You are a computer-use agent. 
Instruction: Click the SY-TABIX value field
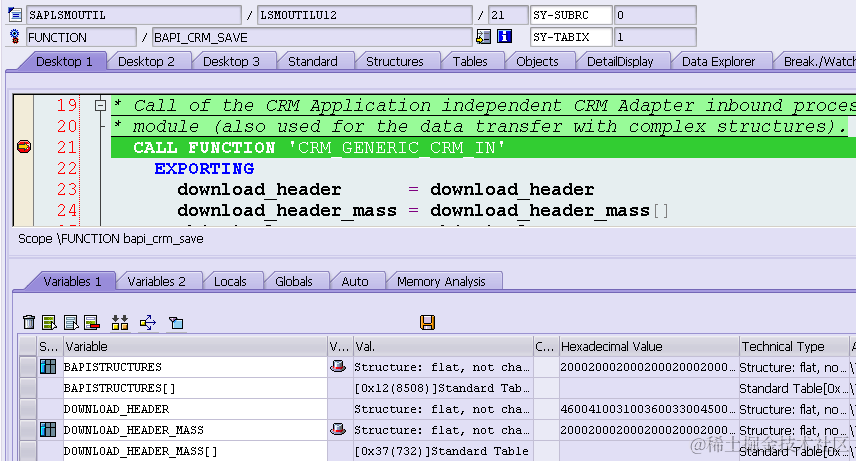tap(655, 37)
